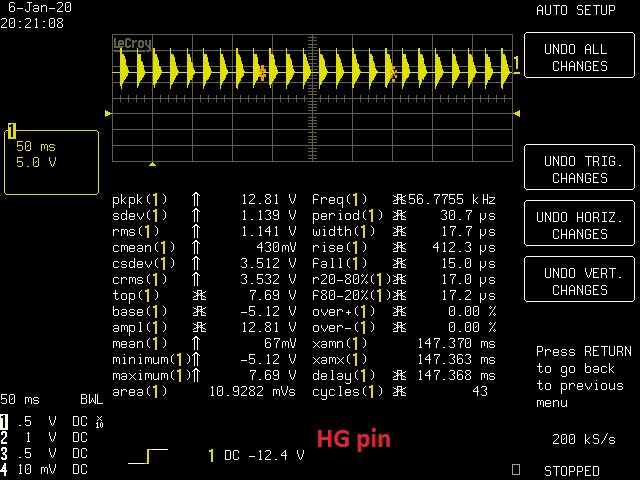
Task: Click the cycles(1) measurement status icon
Action: point(399,391)
